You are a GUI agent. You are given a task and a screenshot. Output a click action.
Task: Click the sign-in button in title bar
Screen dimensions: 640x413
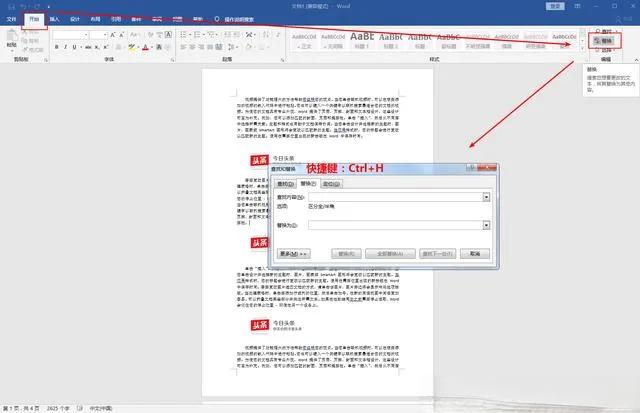pyautogui.click(x=555, y=6)
